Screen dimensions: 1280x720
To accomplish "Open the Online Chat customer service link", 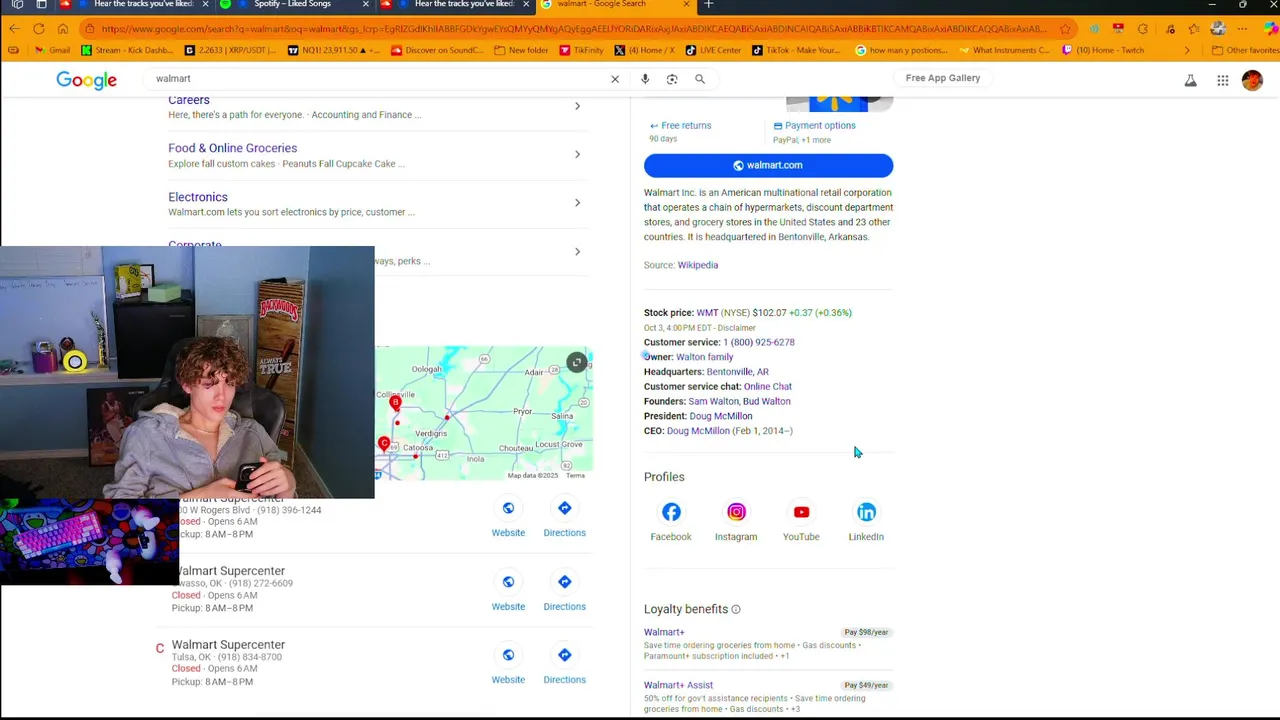I will click(768, 387).
